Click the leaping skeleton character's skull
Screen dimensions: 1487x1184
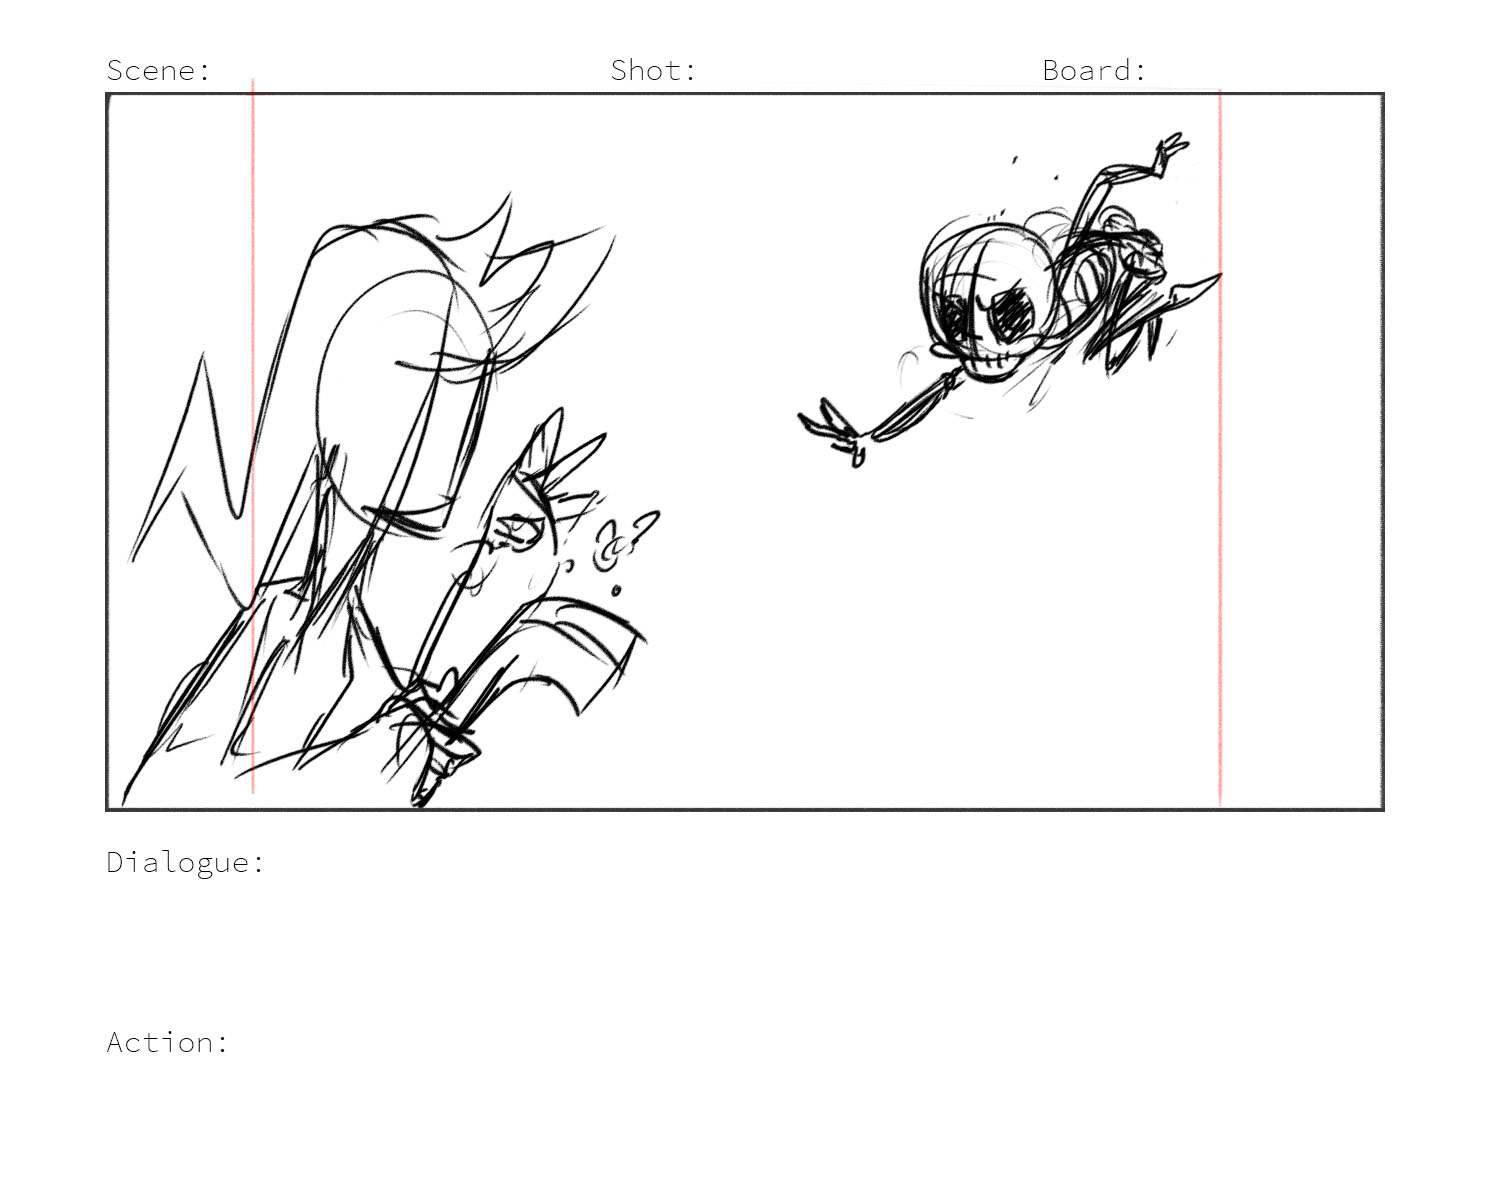click(x=986, y=302)
